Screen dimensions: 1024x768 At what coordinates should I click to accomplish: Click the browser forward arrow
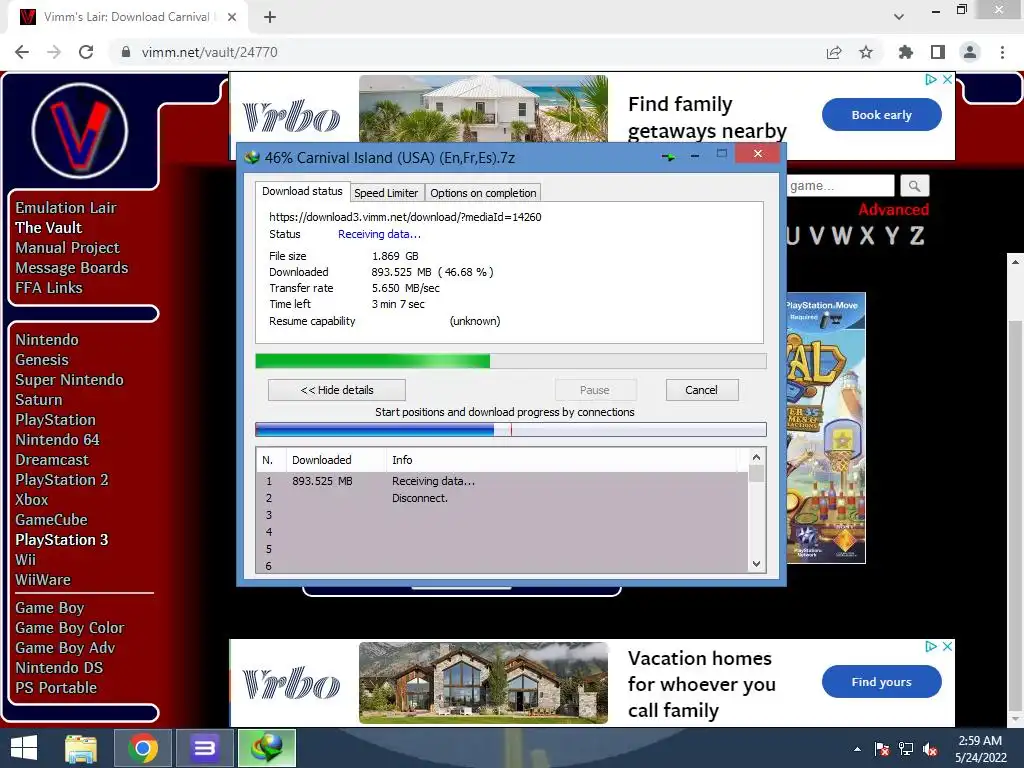[54, 52]
